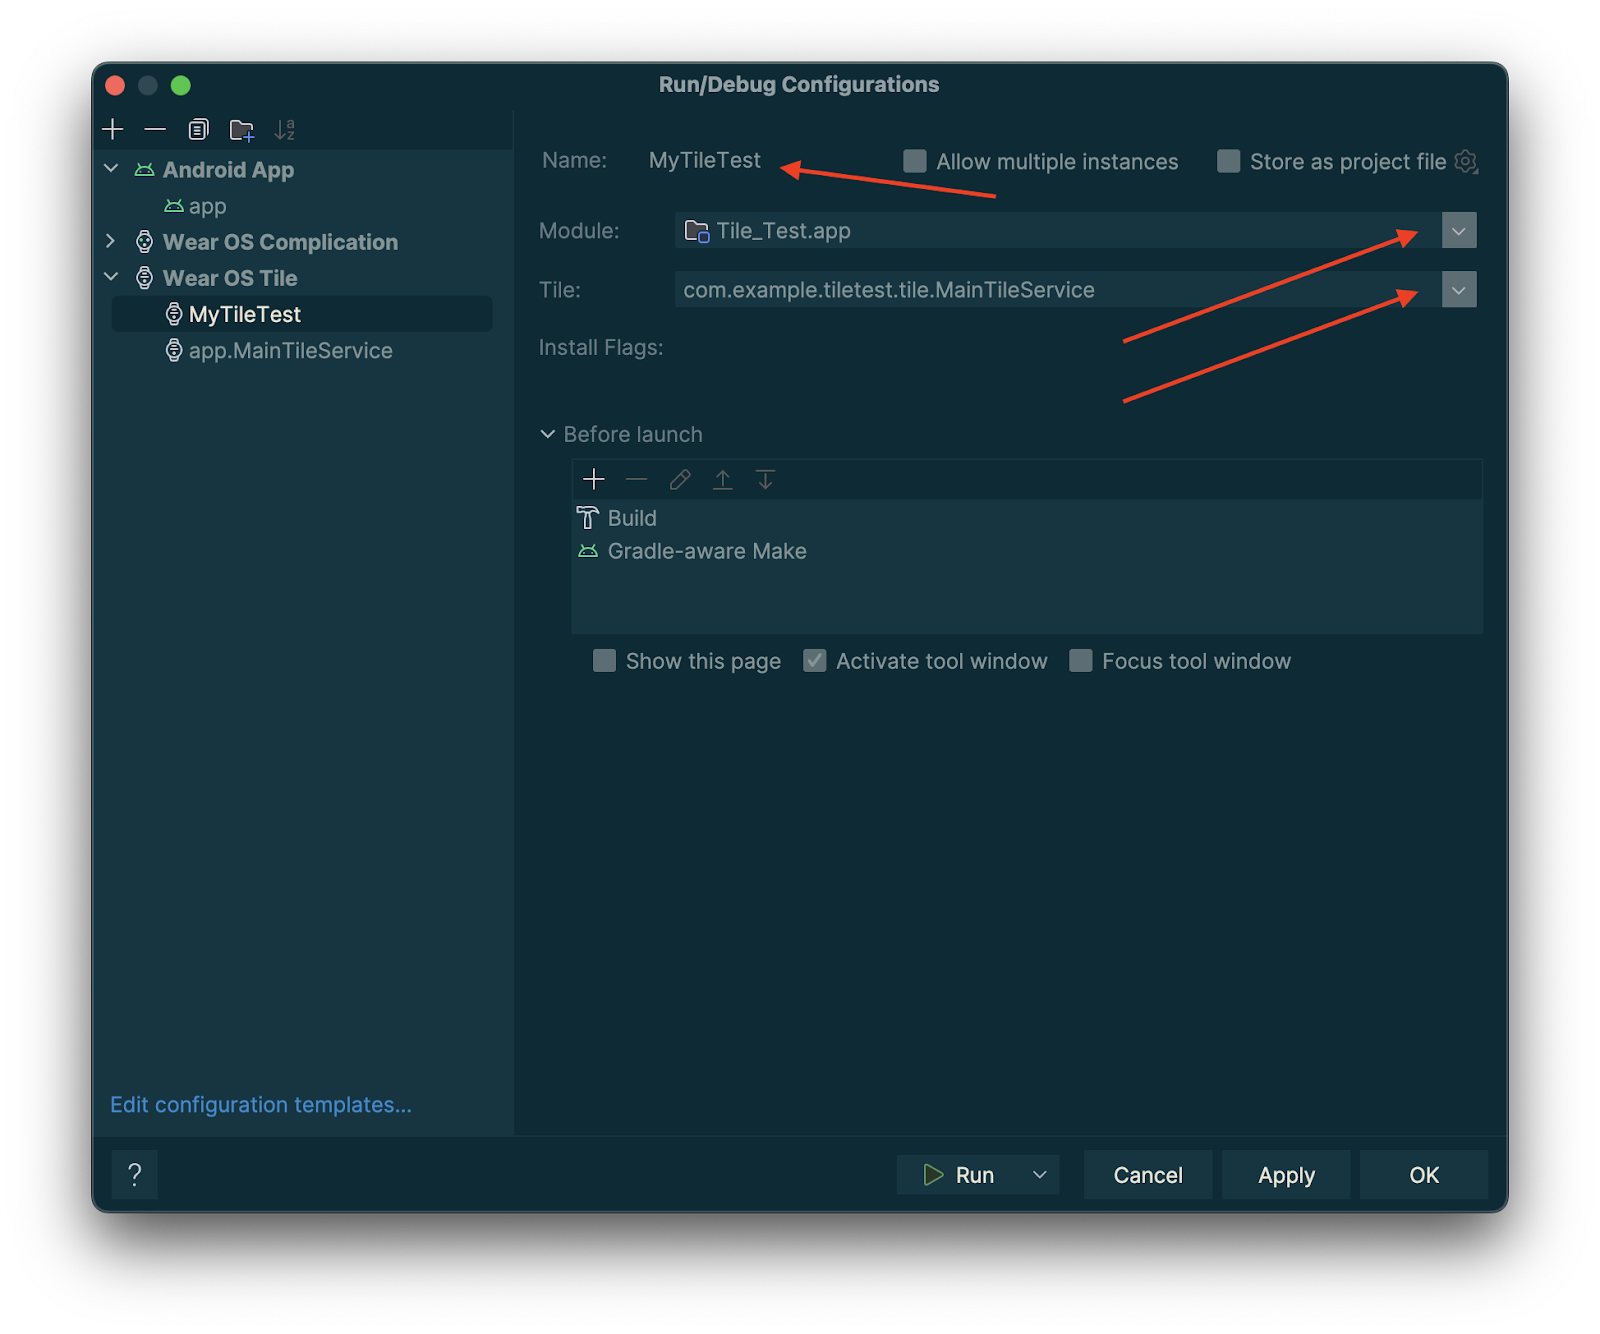Apply the configuration changes
The width and height of the screenshot is (1600, 1334).
(x=1286, y=1174)
